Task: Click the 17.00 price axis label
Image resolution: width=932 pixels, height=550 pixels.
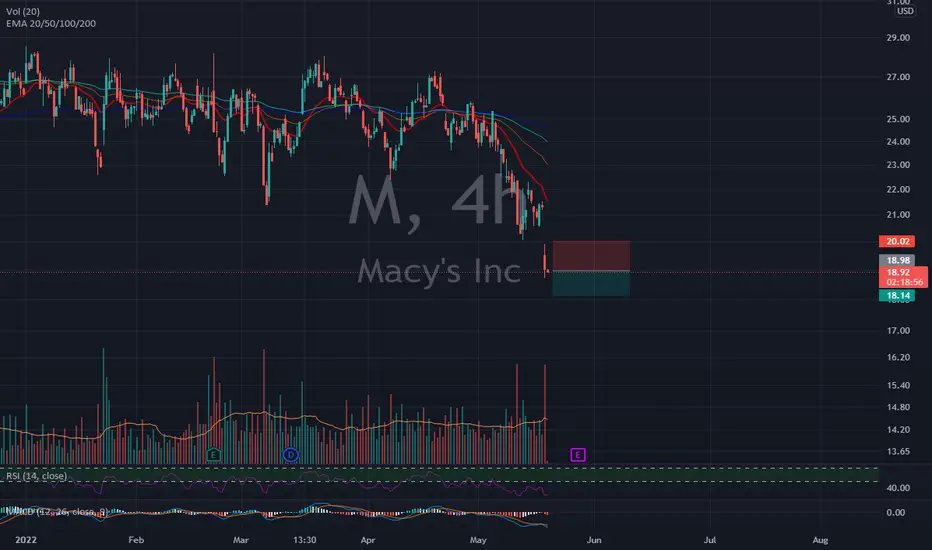Action: [x=898, y=331]
